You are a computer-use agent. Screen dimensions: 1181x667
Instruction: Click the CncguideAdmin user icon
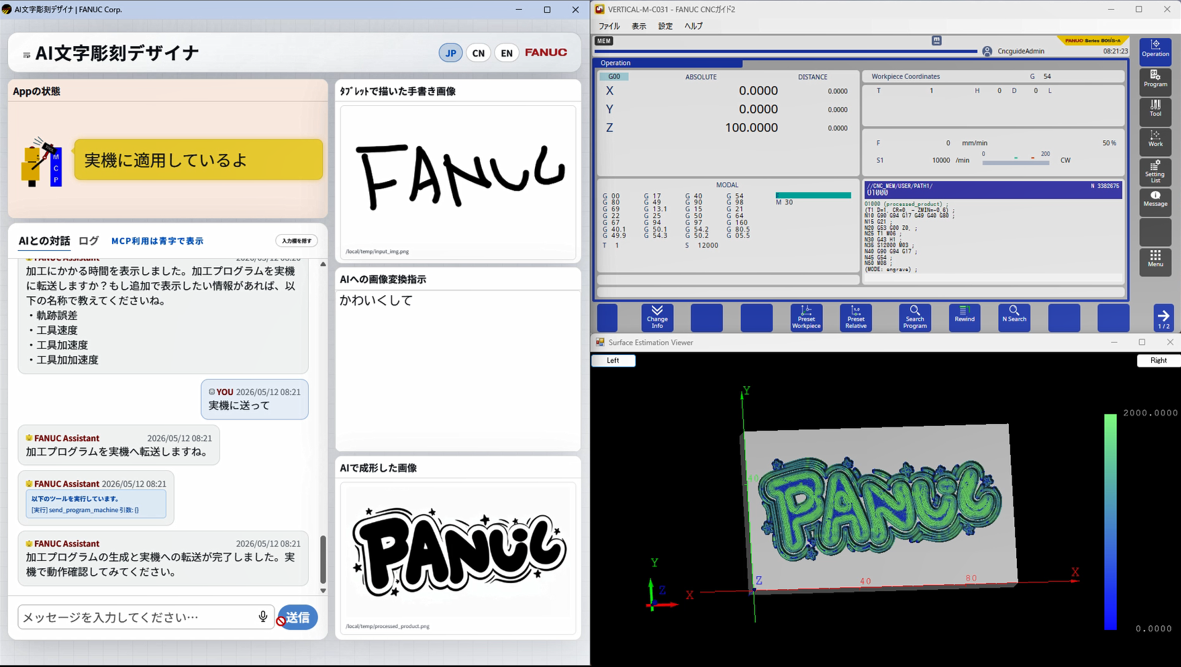(x=987, y=51)
